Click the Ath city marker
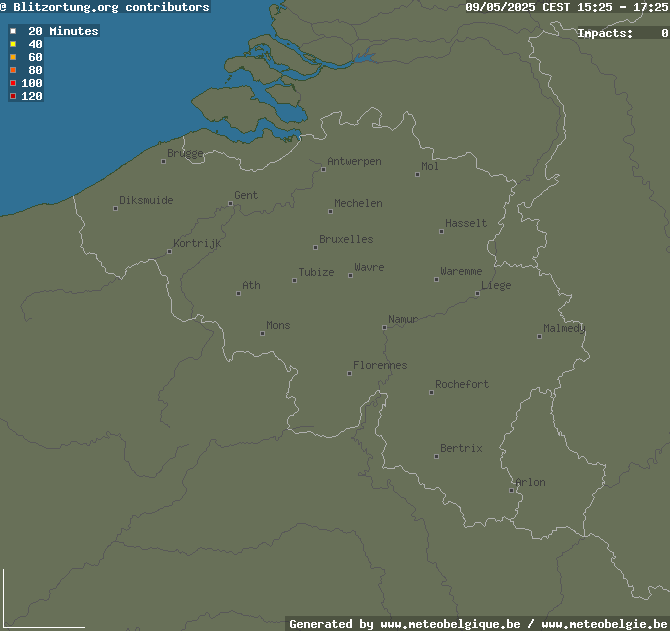Viewport: 670px width, 631px height. coord(238,293)
